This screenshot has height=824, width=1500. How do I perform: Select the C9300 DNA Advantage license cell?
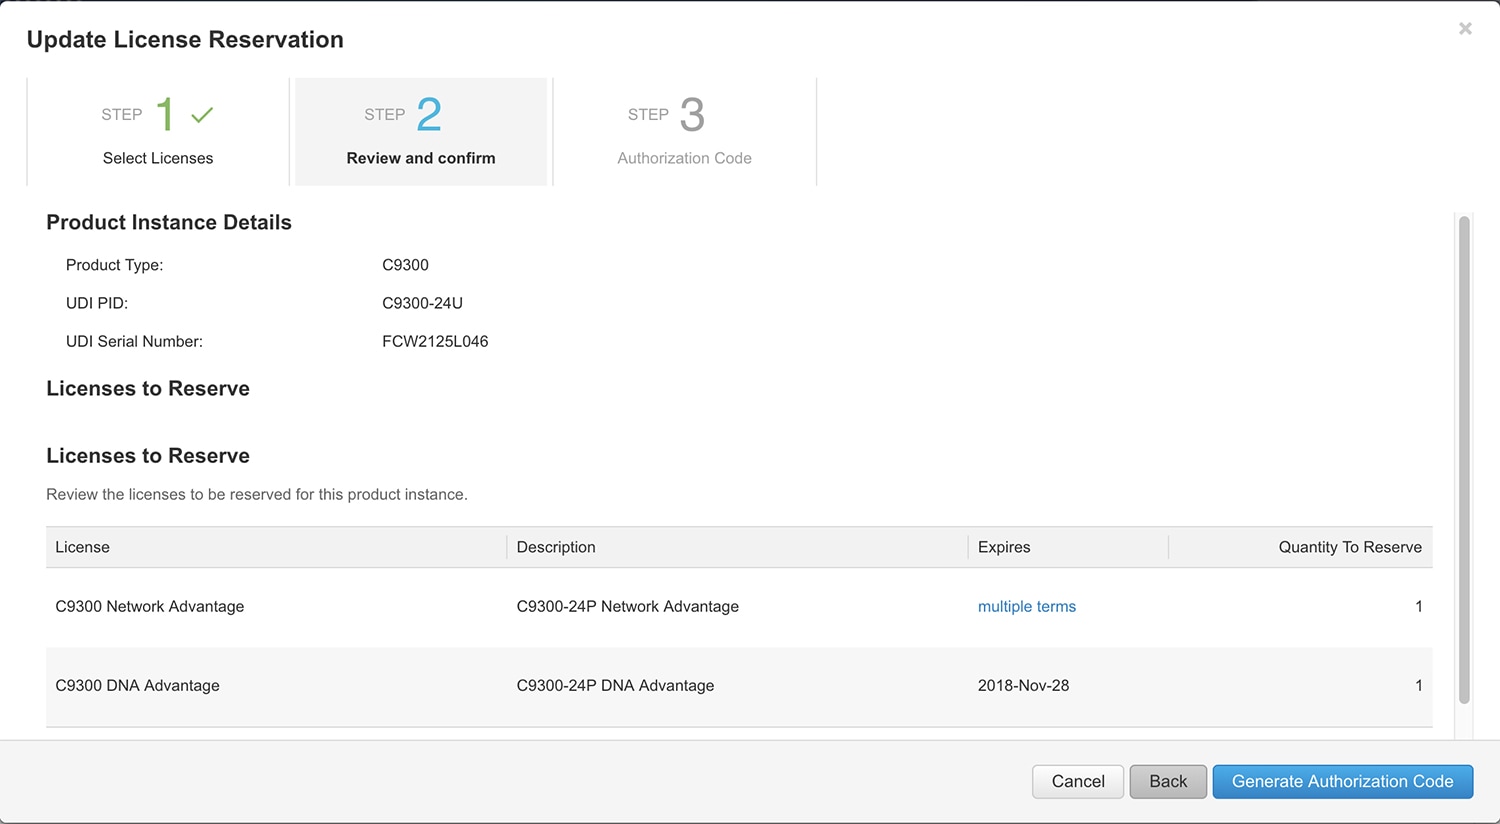point(137,685)
